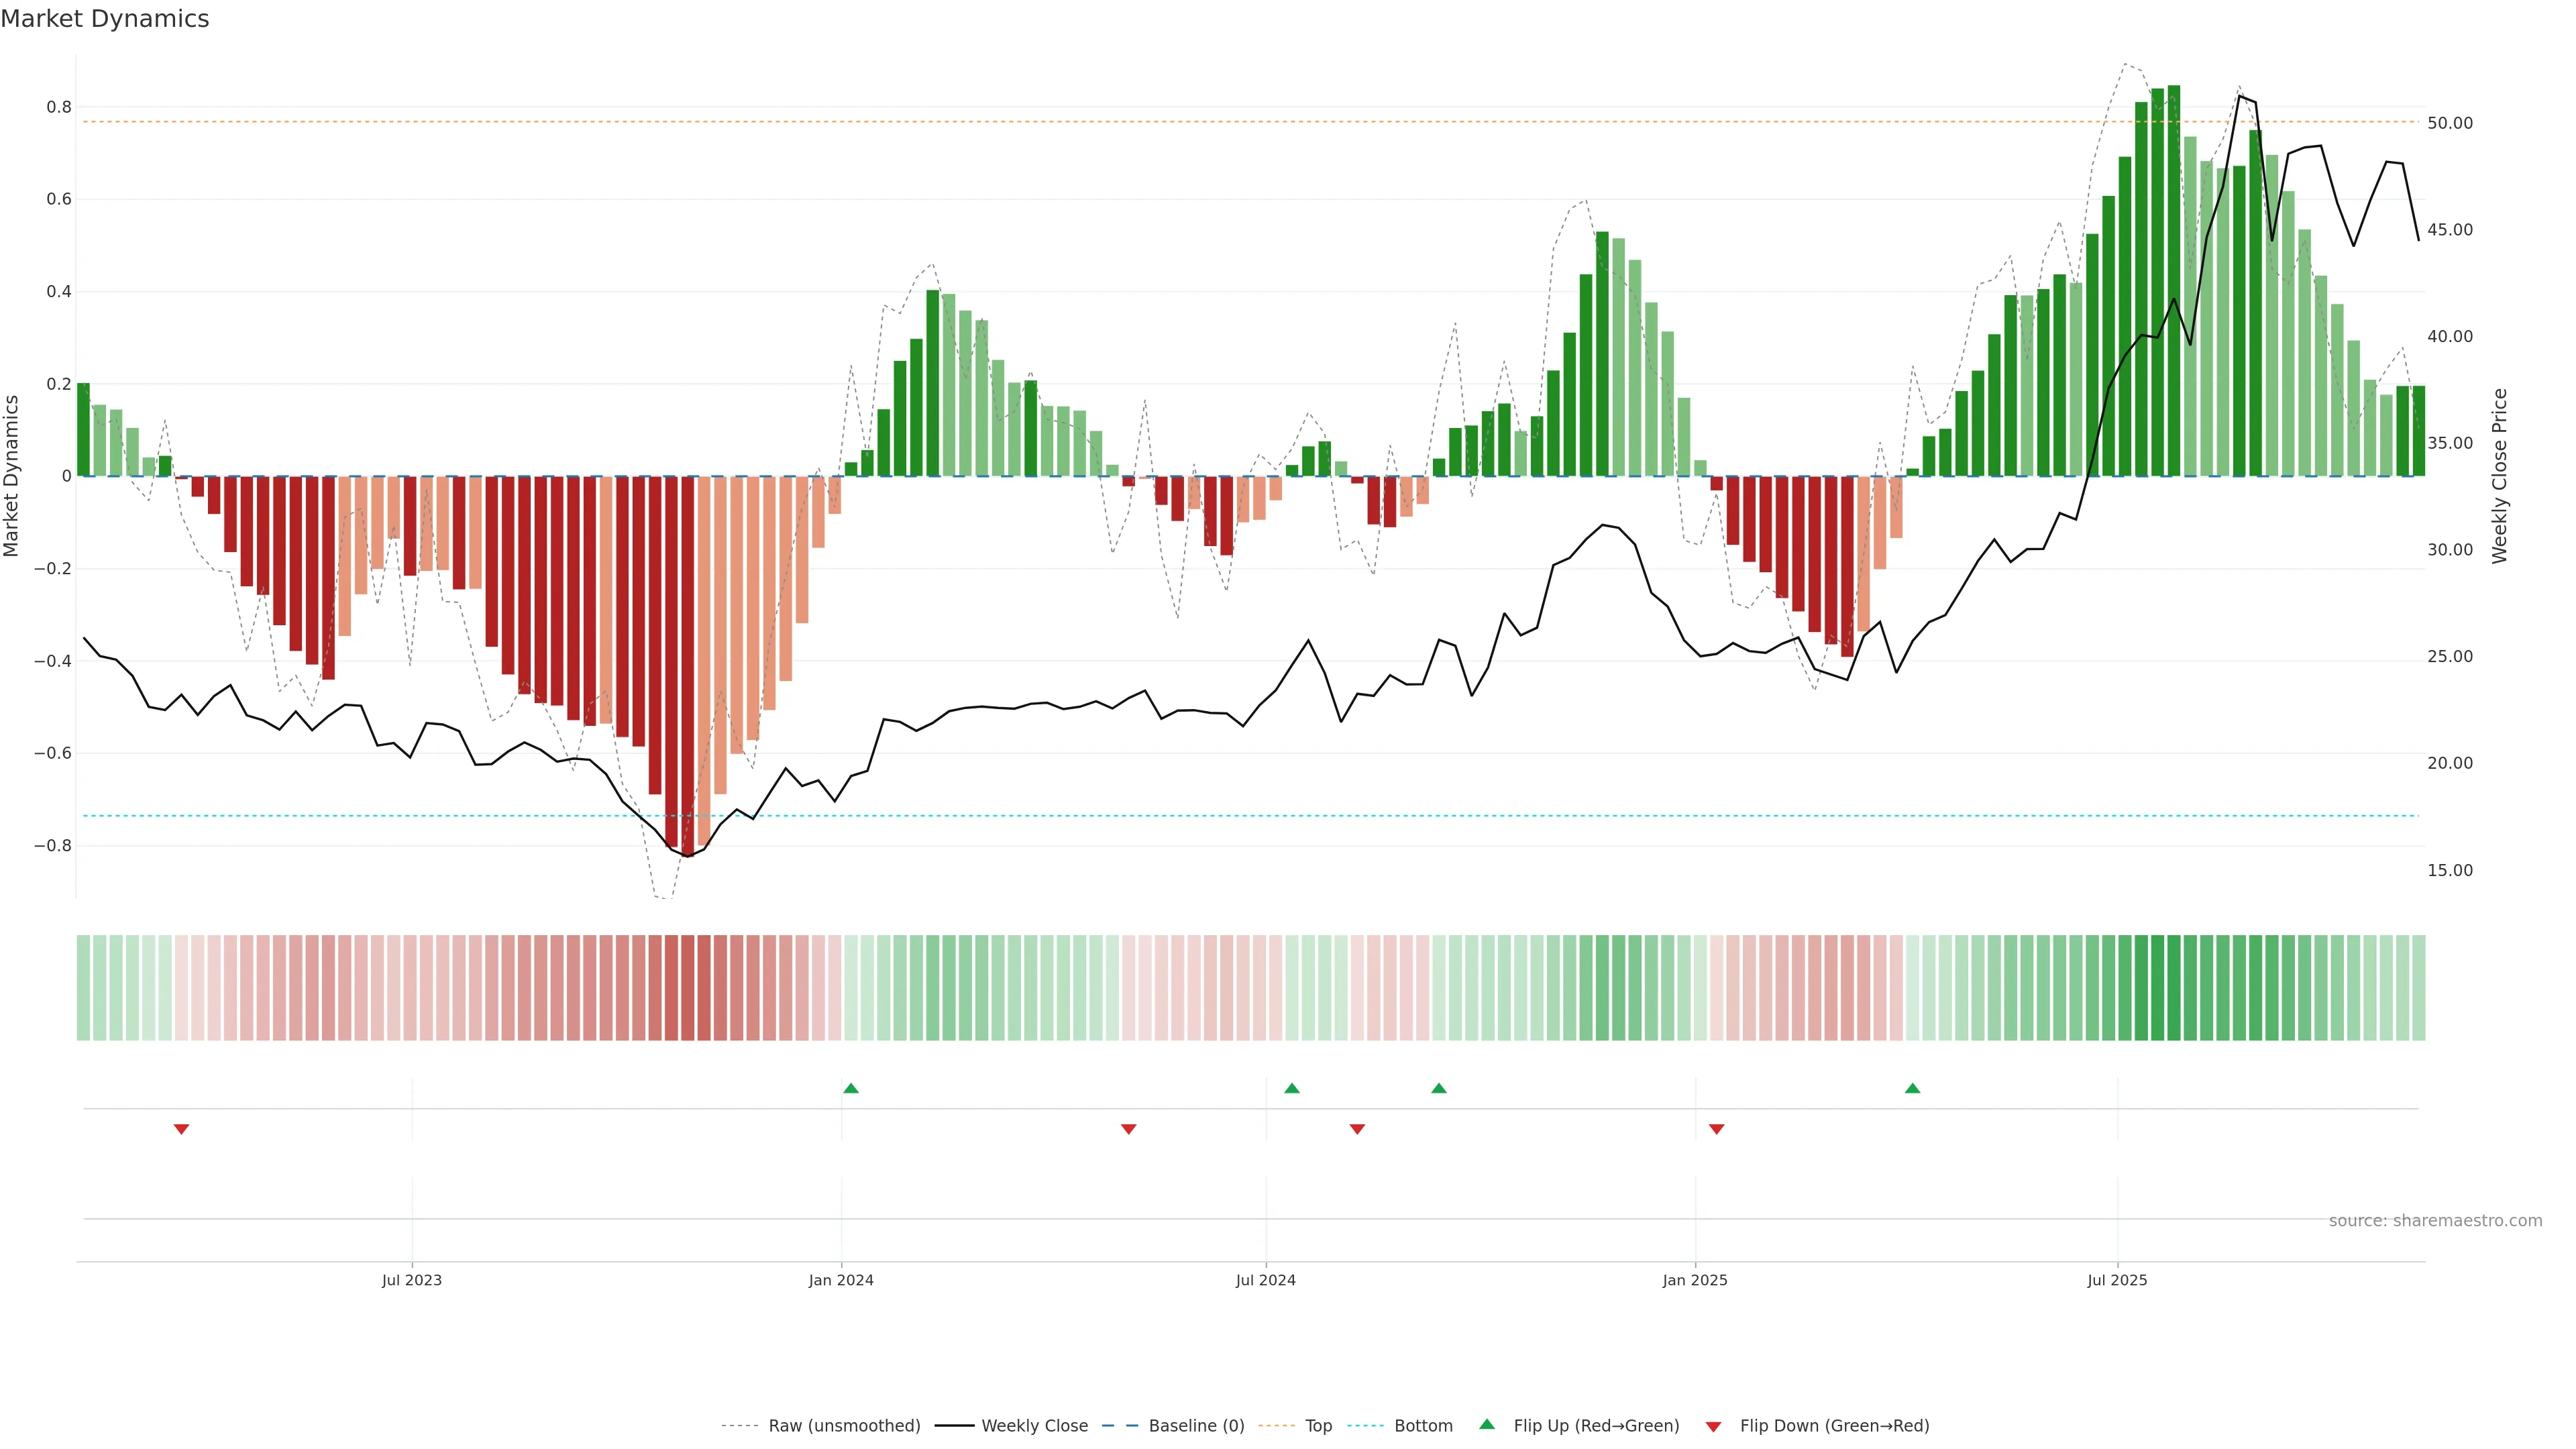Toggle the Top threshold legend entry
This screenshot has height=1449, width=2576.
(1318, 1426)
